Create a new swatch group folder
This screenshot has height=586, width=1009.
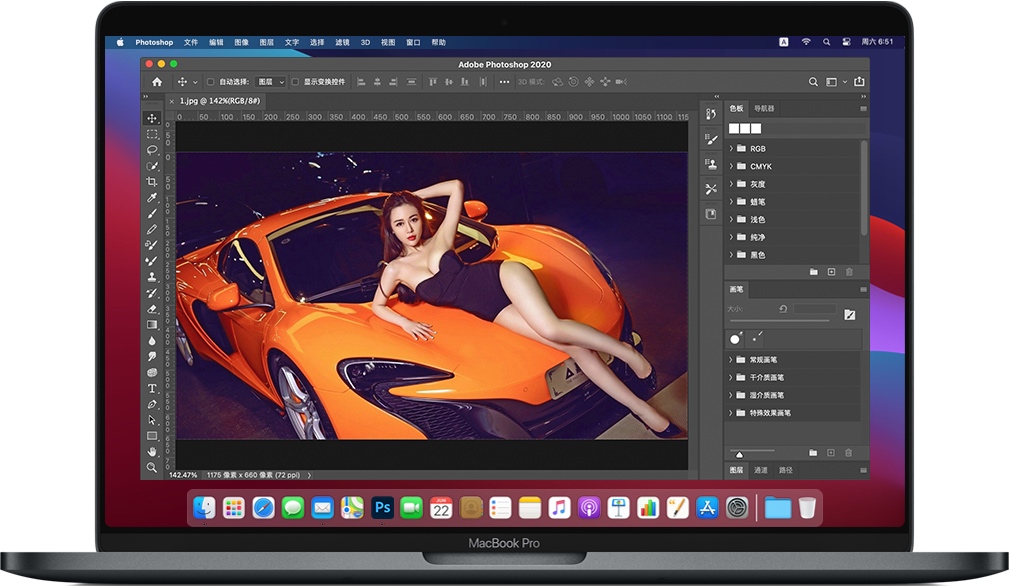pyautogui.click(x=814, y=271)
